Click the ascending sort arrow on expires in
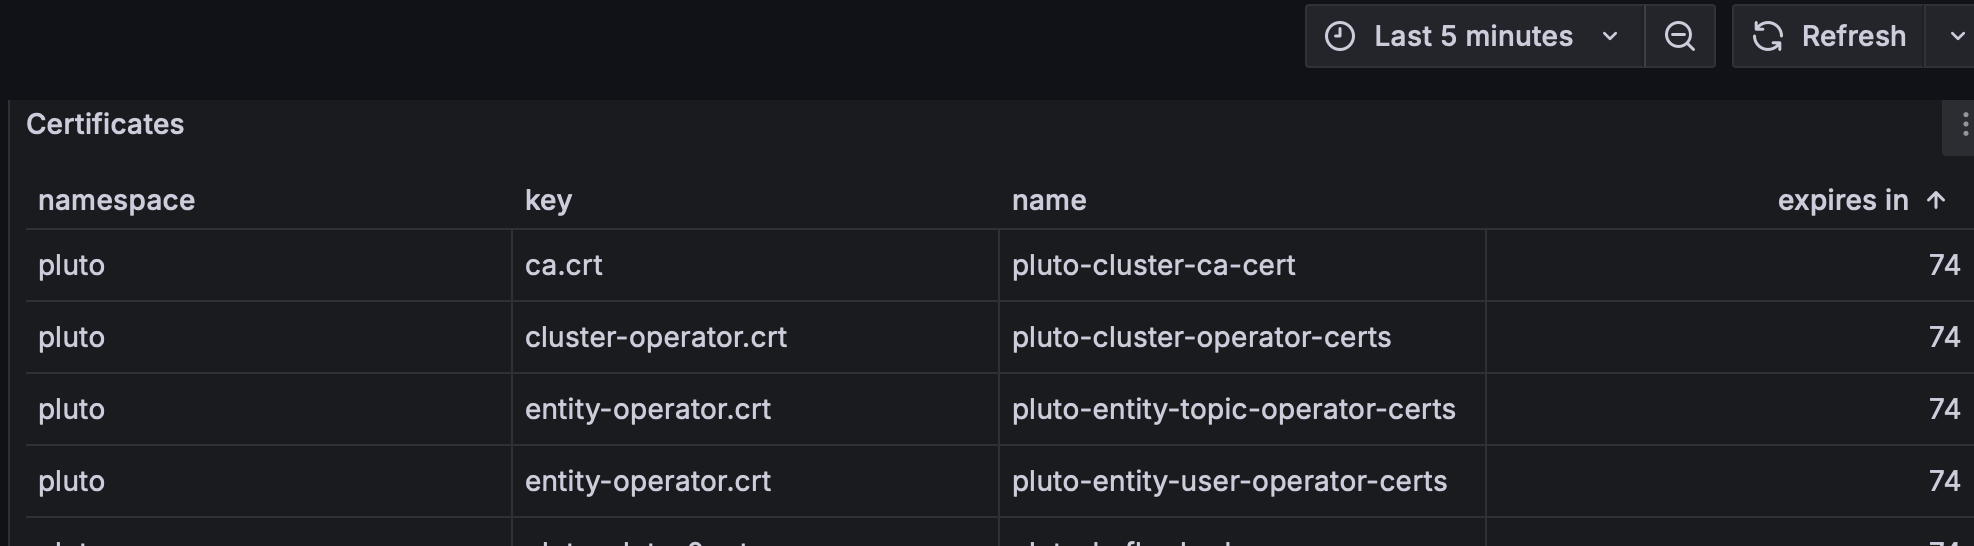The width and height of the screenshot is (1974, 546). pyautogui.click(x=1936, y=200)
